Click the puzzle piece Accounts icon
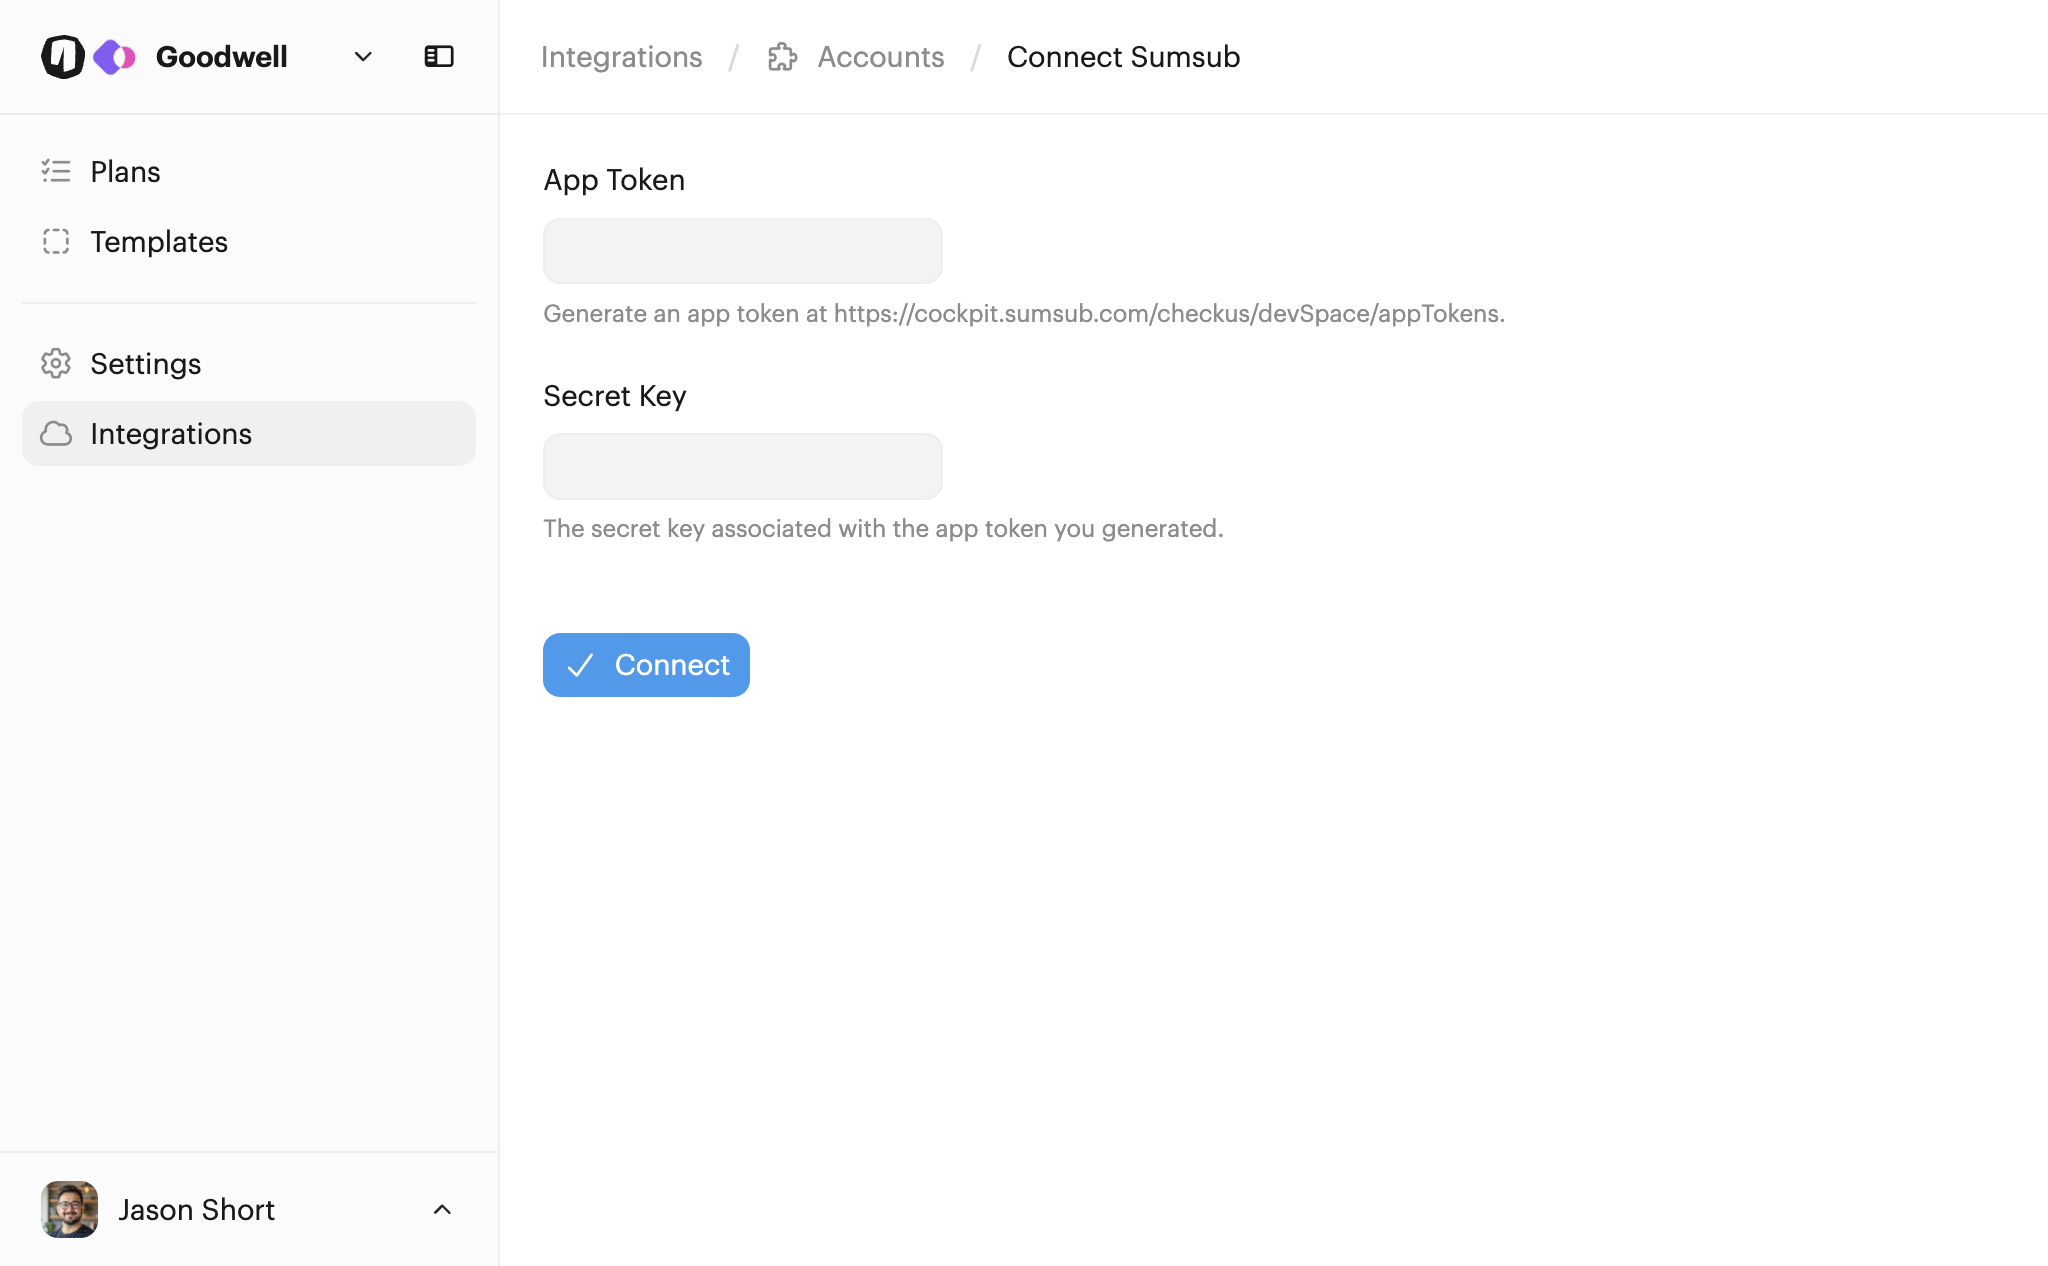 [x=782, y=57]
